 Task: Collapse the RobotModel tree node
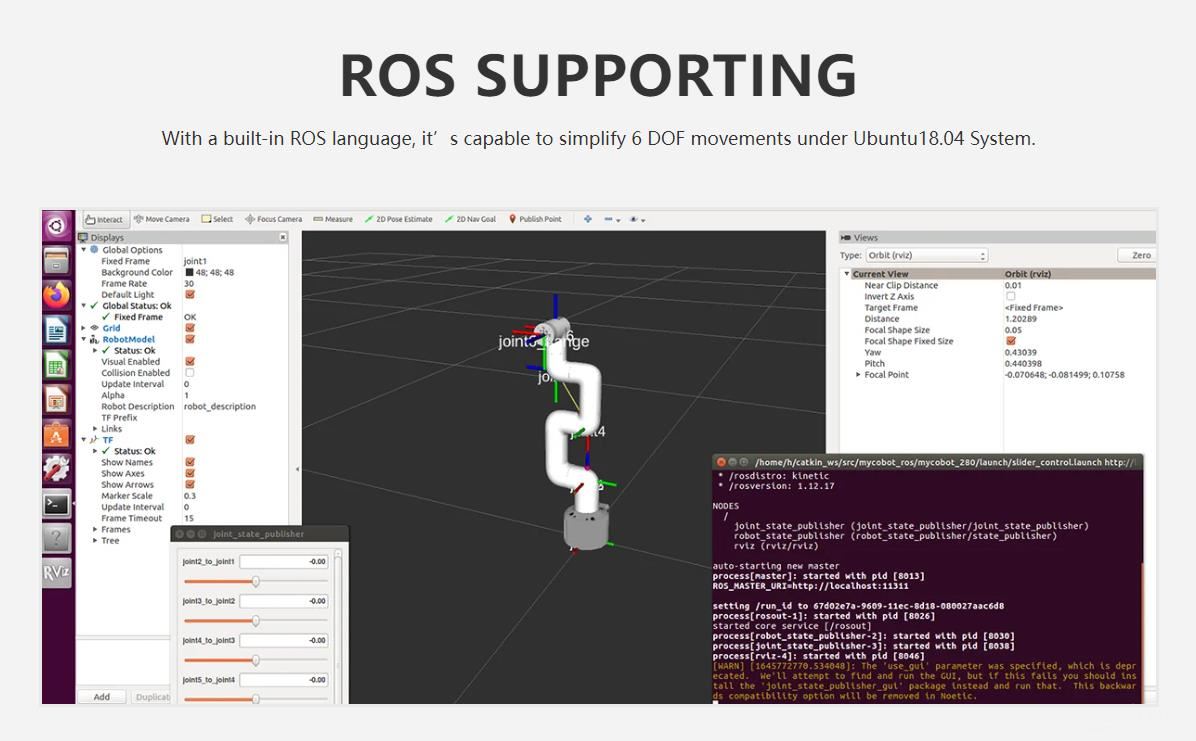pos(84,340)
